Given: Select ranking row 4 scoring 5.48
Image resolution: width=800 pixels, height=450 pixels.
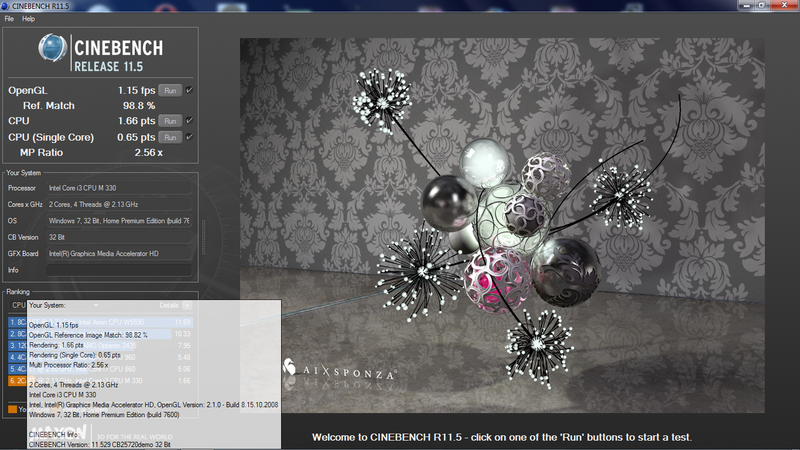Looking at the screenshot, I should 101,357.
